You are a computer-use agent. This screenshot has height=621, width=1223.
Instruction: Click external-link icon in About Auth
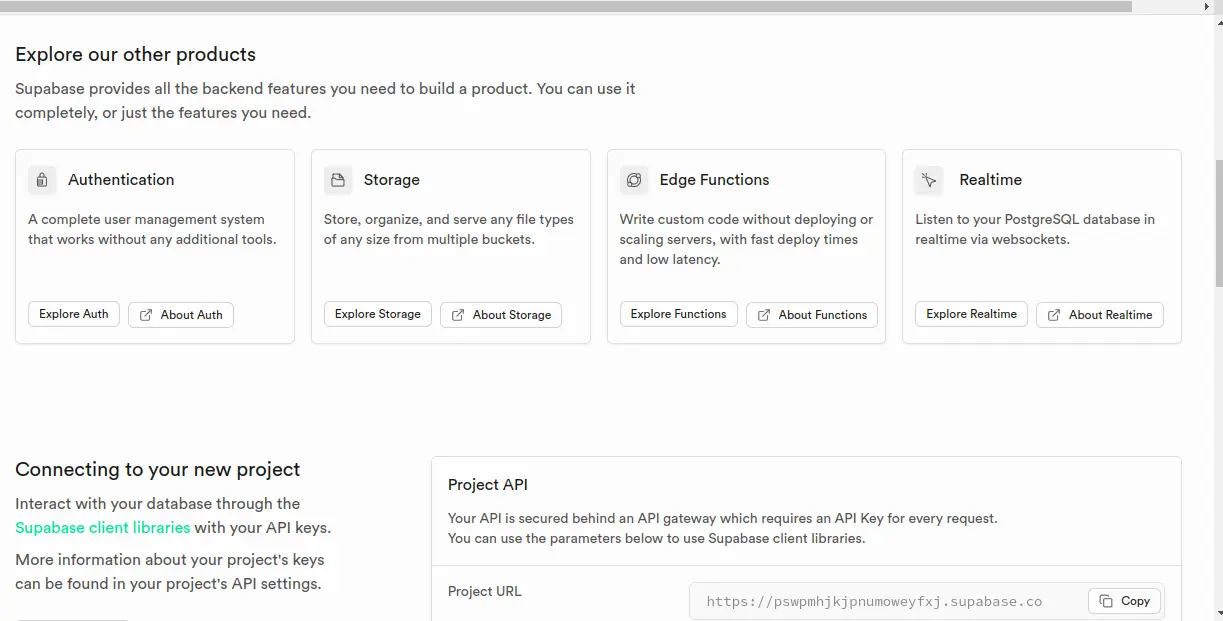click(x=146, y=315)
